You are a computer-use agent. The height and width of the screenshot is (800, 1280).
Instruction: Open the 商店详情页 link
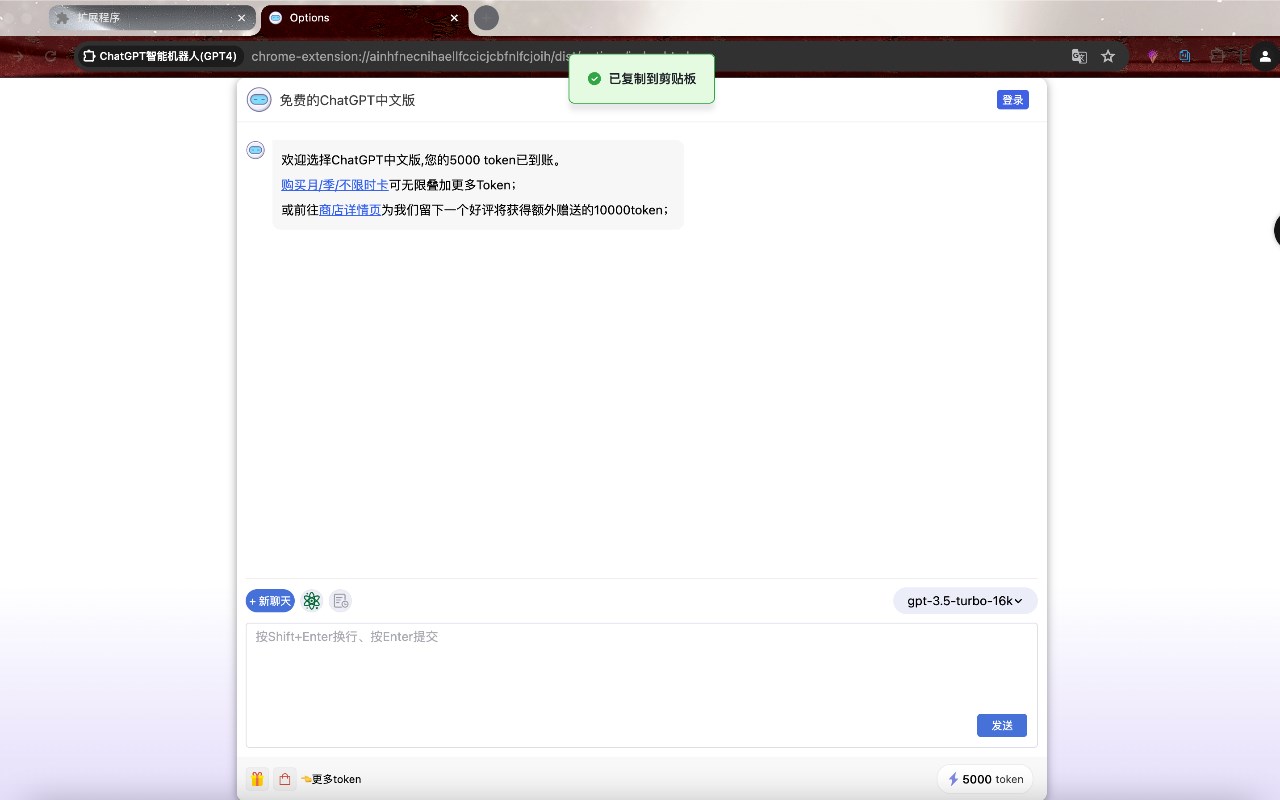pyautogui.click(x=350, y=210)
